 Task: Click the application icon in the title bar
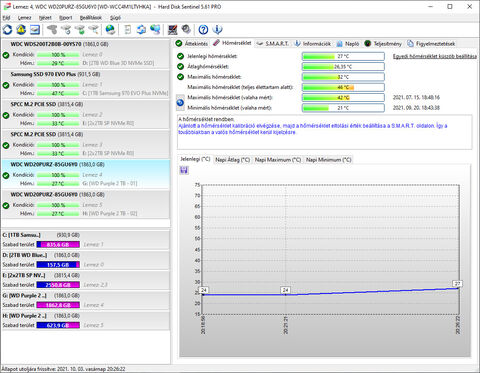[x=7, y=6]
